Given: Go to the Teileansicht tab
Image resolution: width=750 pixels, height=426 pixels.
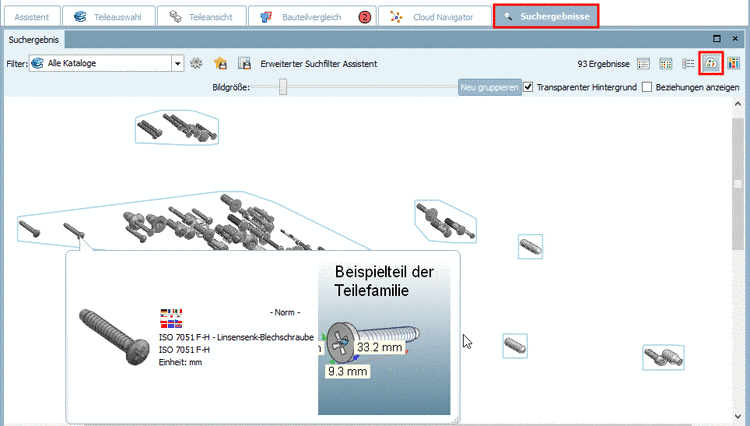Looking at the screenshot, I should (x=201, y=17).
